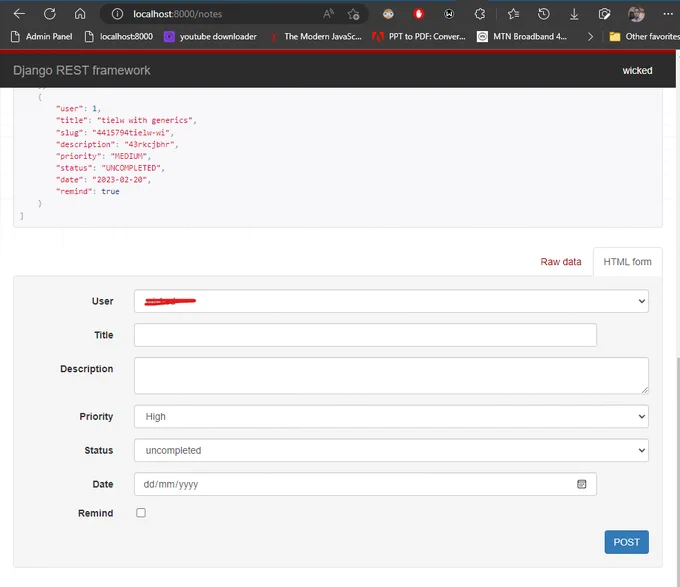Screen dimensions: 680x587
Task: Add this page to favorites star icon
Action: [353, 14]
